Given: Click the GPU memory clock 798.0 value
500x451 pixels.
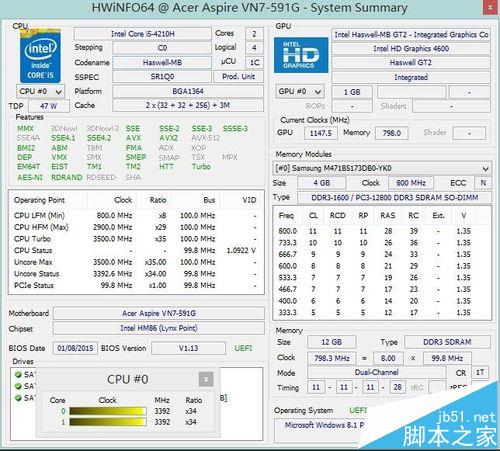Looking at the screenshot, I should point(392,133).
